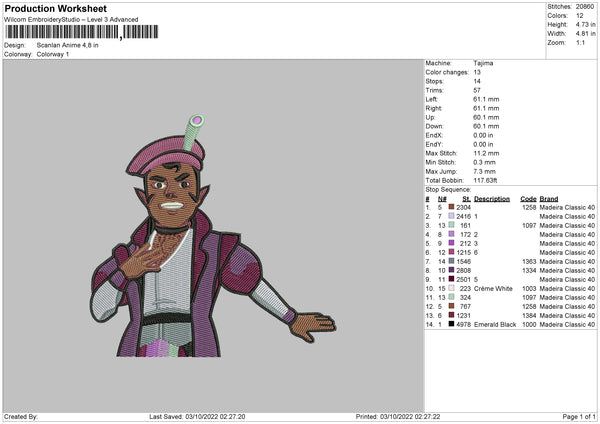600x424 pixels.
Task: Click the pale lilac swatch in stop 2
Action: pos(452,216)
